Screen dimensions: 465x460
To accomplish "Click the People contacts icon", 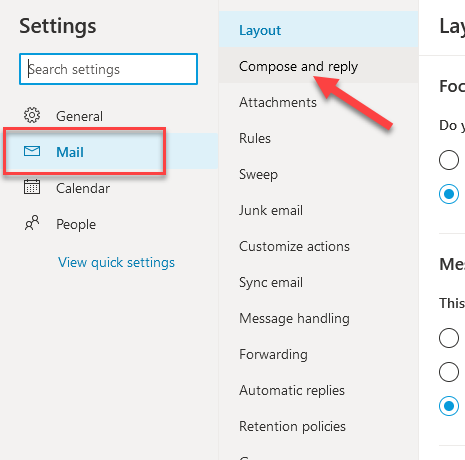I will coord(32,223).
